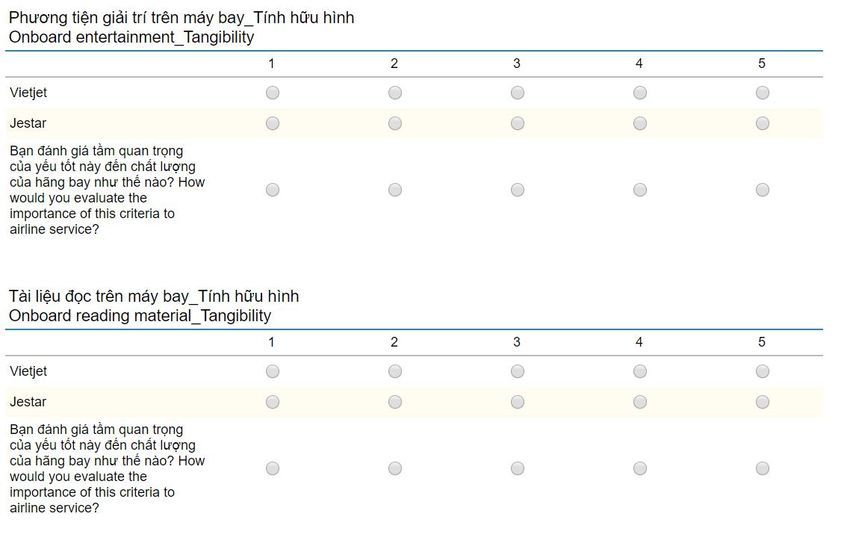Give Vietjet 5 for onboard reading material
Viewport: 850px width, 555px height.
click(762, 372)
